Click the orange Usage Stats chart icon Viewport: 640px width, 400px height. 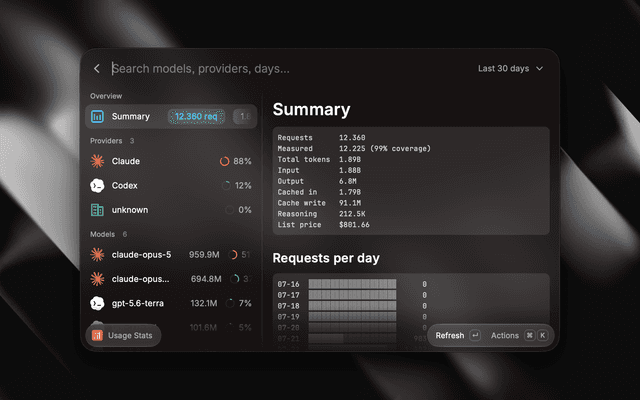coord(97,336)
